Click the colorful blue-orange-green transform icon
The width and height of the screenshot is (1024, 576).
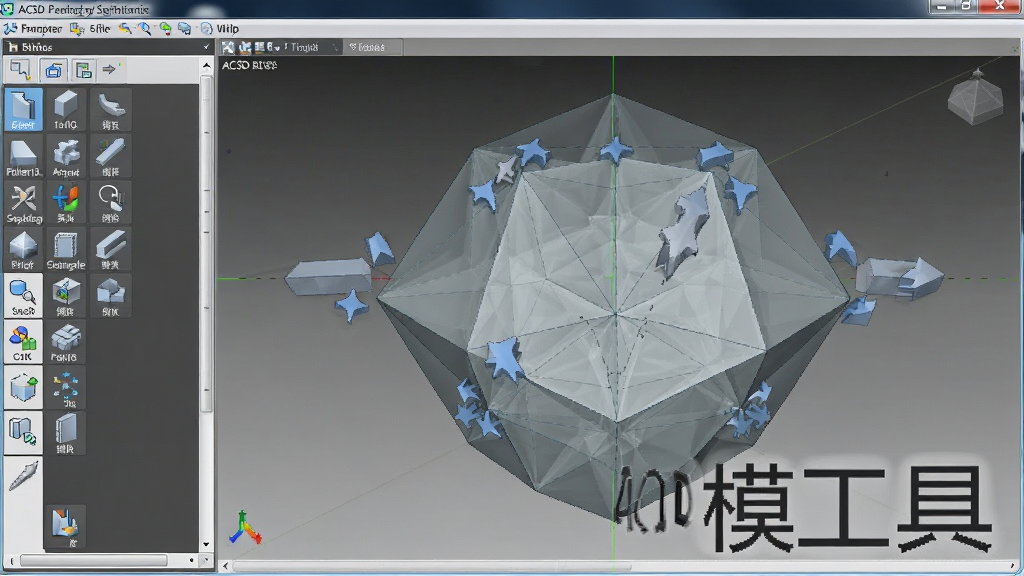click(66, 202)
